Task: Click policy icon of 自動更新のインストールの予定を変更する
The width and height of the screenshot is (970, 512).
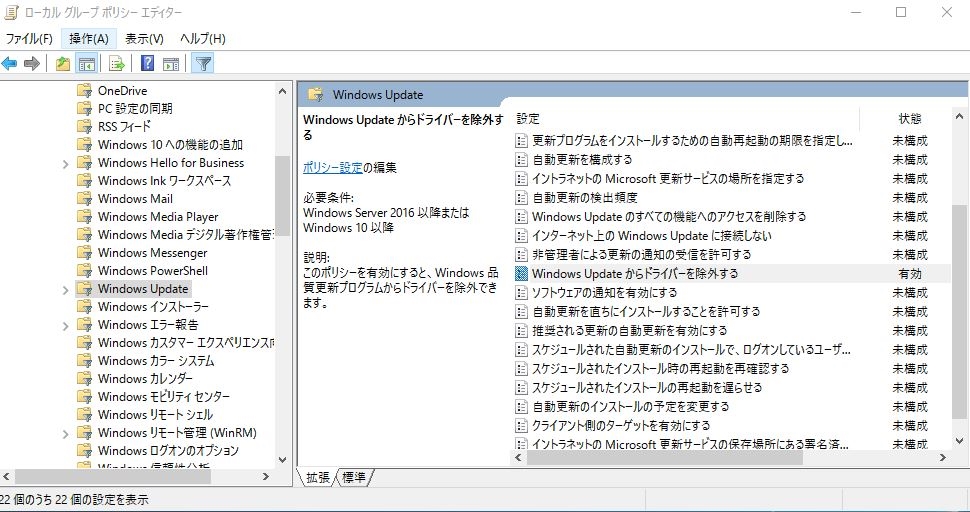Action: click(x=521, y=406)
